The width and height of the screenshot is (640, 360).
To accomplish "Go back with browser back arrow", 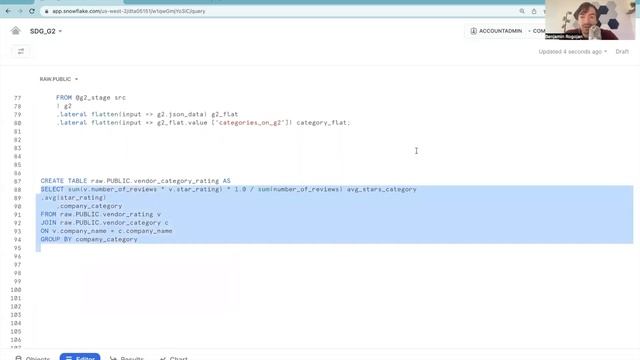I will (x=8, y=11).
